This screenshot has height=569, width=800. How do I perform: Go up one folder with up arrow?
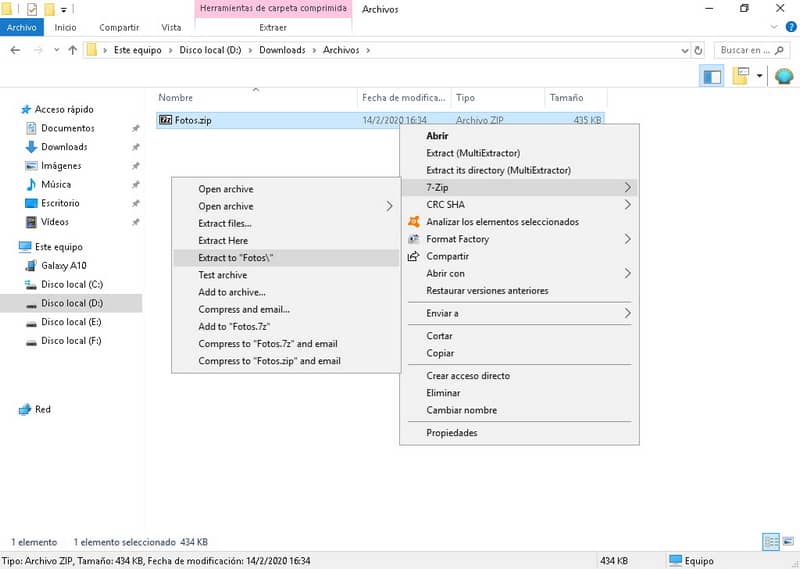[73, 50]
